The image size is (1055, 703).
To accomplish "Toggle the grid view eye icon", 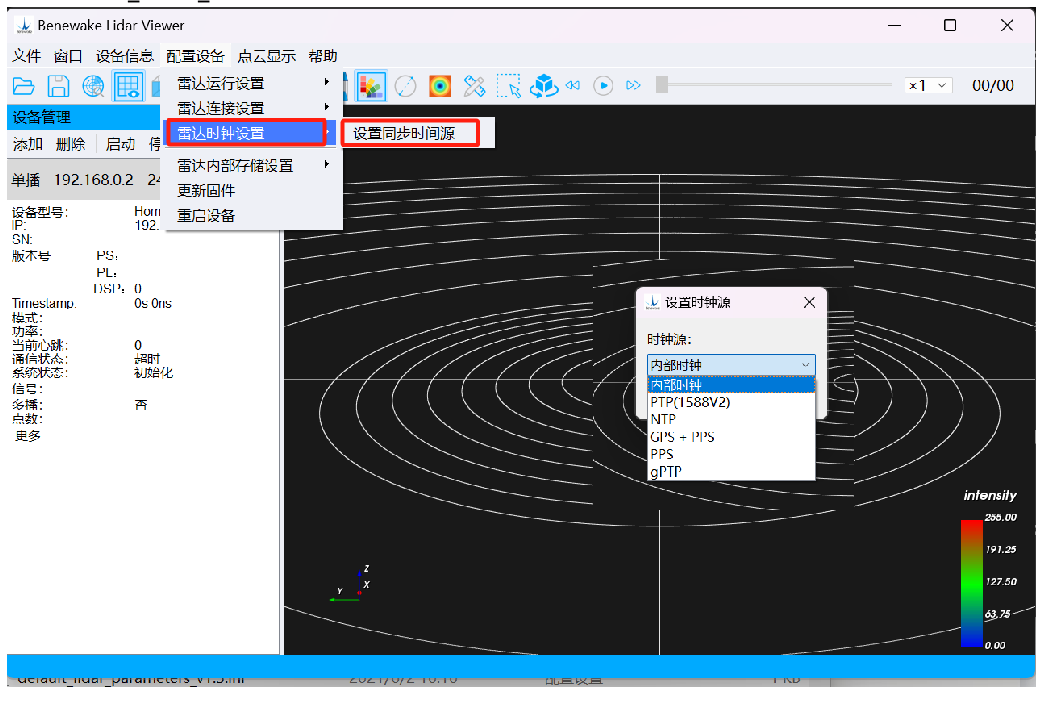I will click(x=128, y=86).
